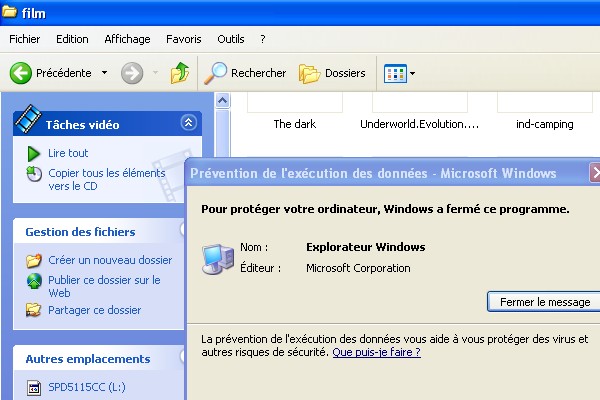Click Partager ce dossier link

95,310
